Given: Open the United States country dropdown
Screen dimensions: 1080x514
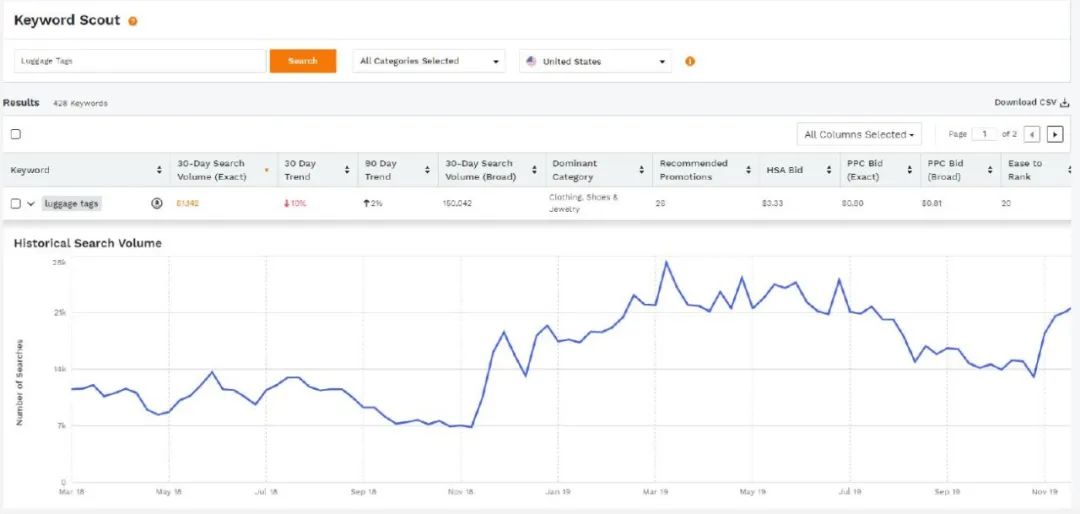Looking at the screenshot, I should pyautogui.click(x=595, y=61).
